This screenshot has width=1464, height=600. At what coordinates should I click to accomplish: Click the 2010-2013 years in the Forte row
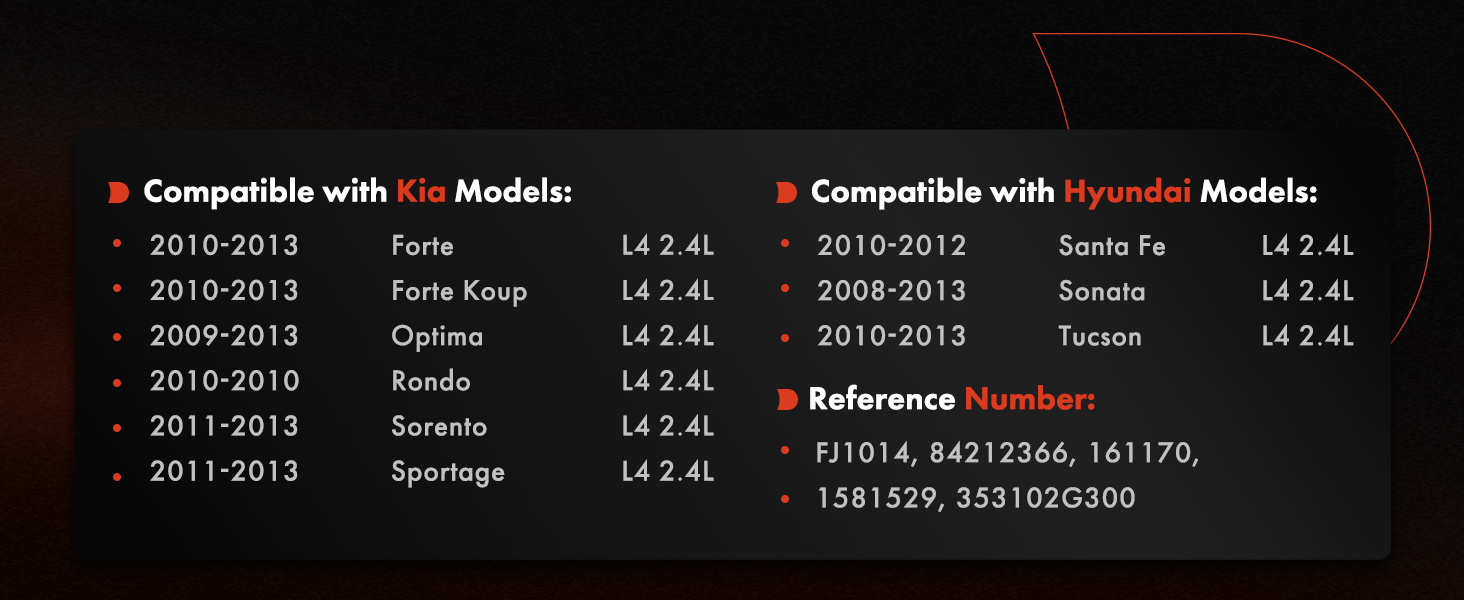click(224, 246)
